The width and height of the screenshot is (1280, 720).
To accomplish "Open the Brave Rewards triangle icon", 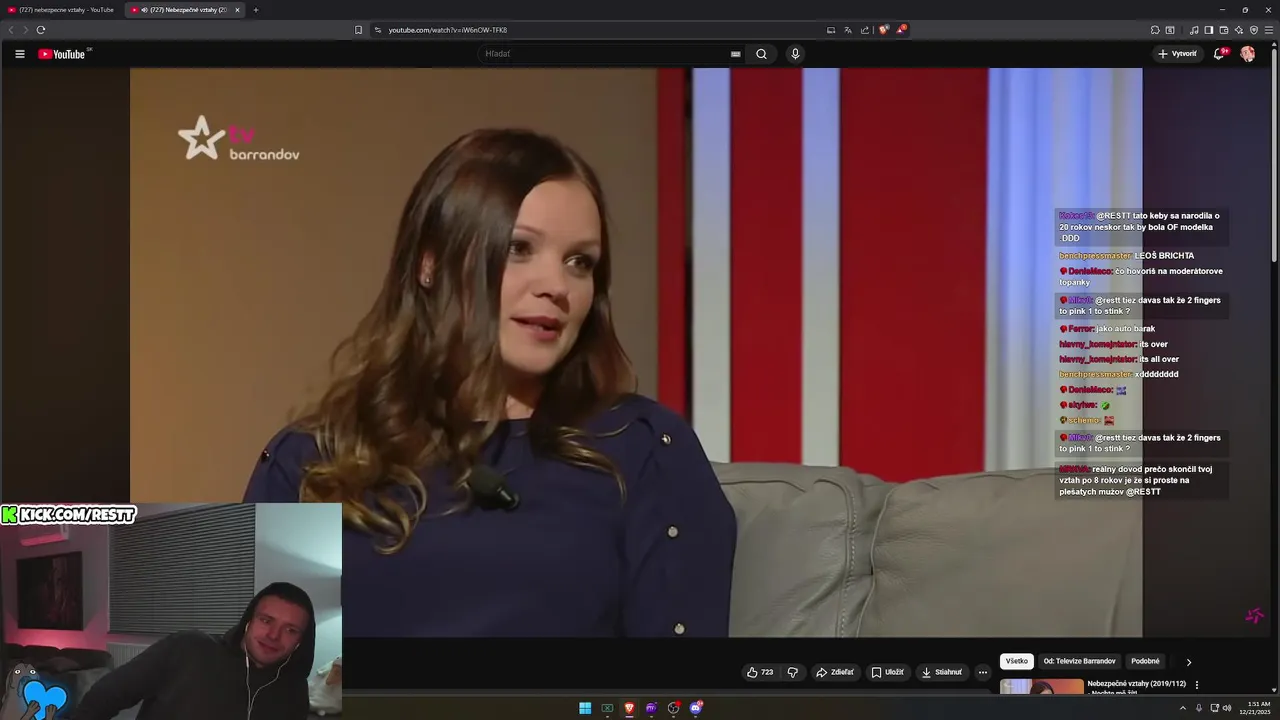I will pos(901,30).
